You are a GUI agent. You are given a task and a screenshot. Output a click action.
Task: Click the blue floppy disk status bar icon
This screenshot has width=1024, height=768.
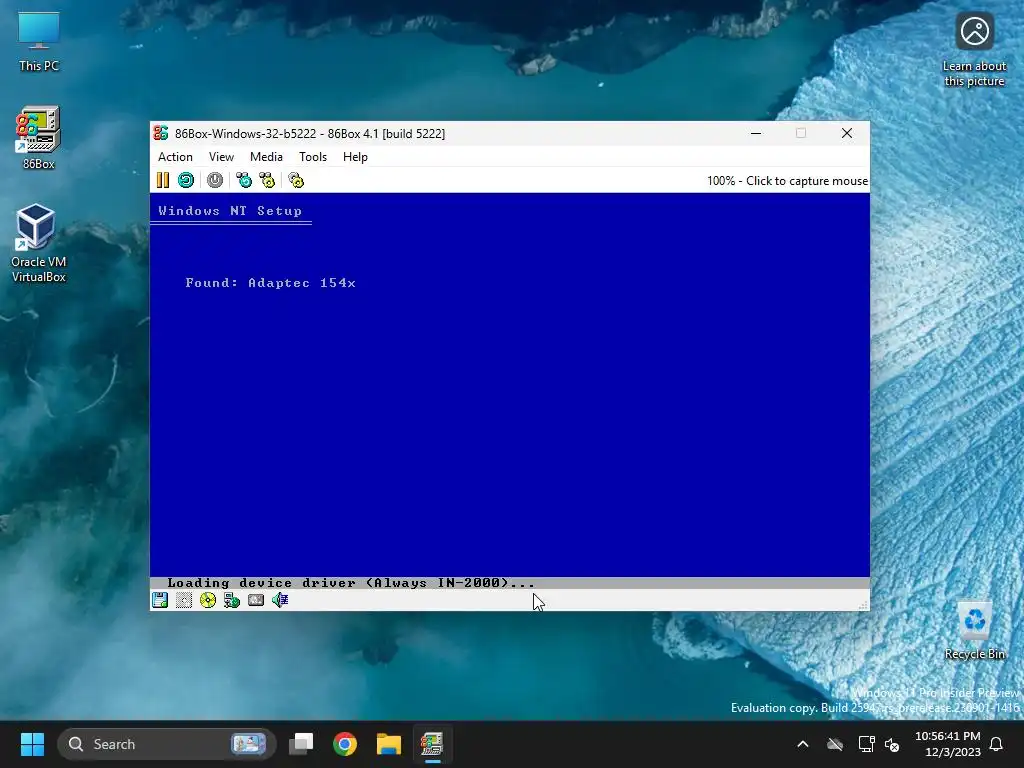click(x=160, y=600)
